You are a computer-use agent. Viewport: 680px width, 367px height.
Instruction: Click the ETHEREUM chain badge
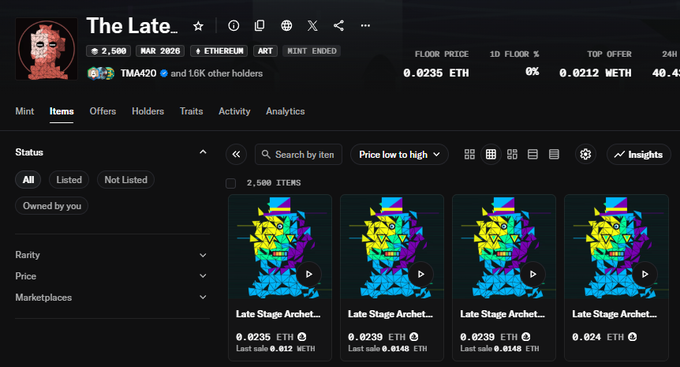[x=219, y=51]
